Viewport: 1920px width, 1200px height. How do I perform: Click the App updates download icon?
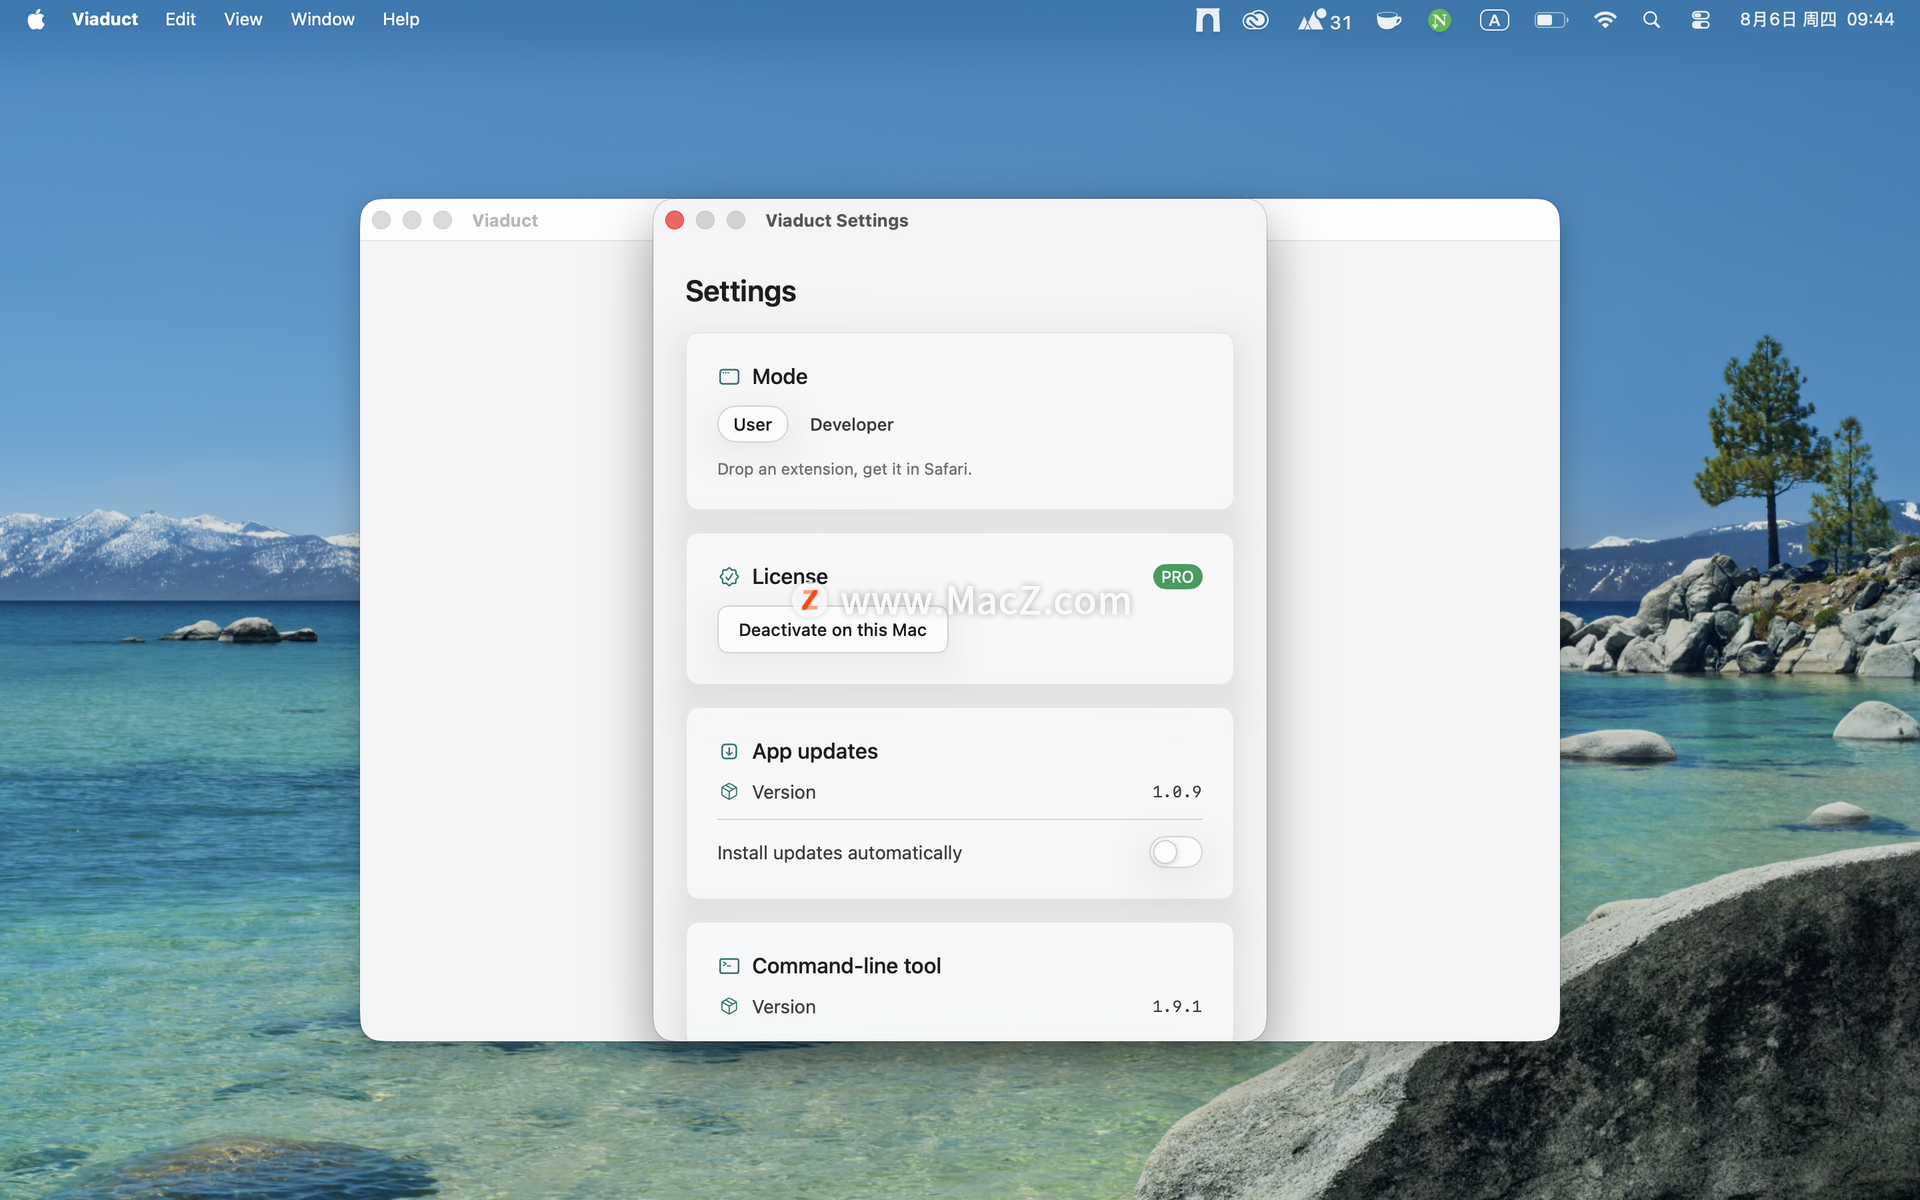point(729,752)
